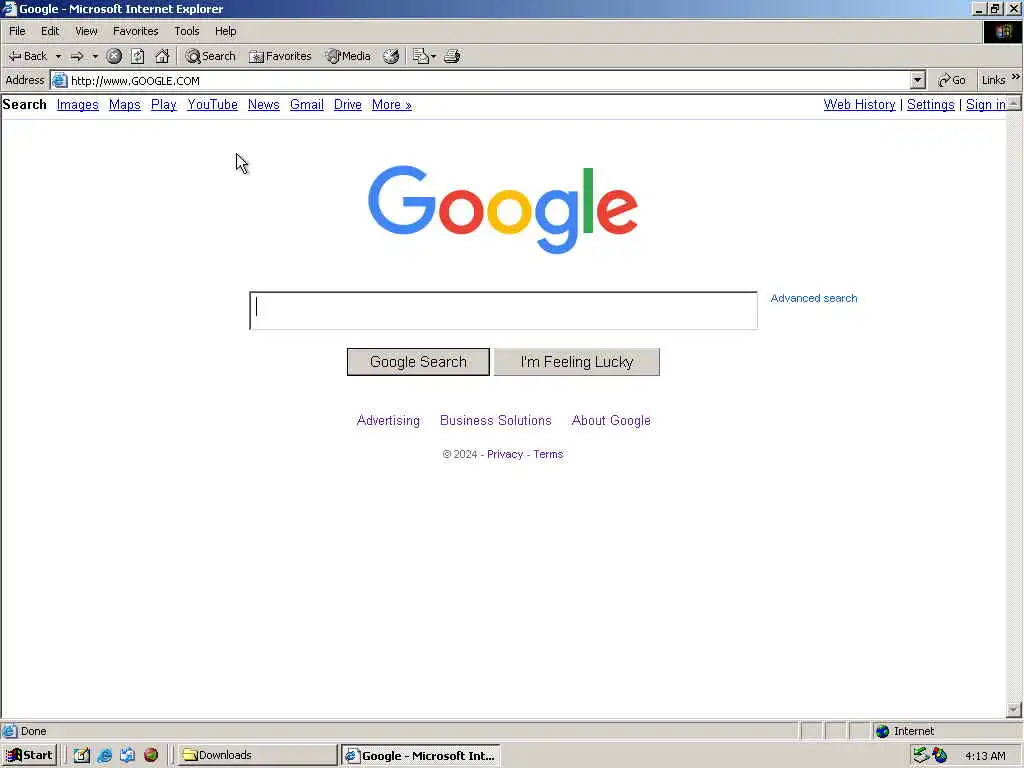
Task: Click the red round Quick Launch icon
Action: click(151, 756)
